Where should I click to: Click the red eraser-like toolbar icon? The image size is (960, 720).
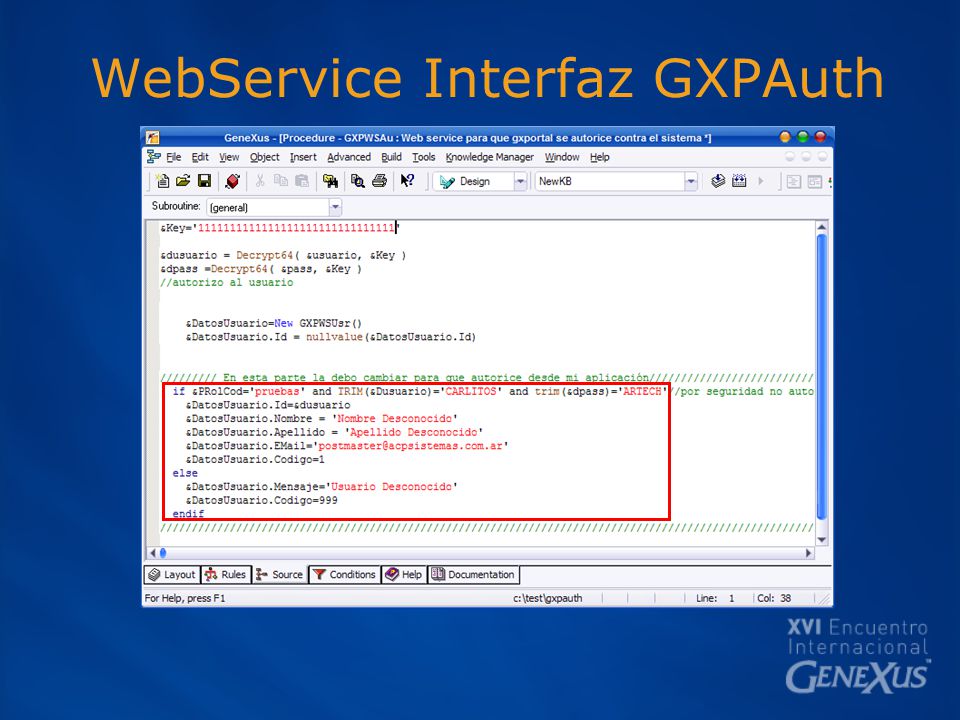click(232, 181)
